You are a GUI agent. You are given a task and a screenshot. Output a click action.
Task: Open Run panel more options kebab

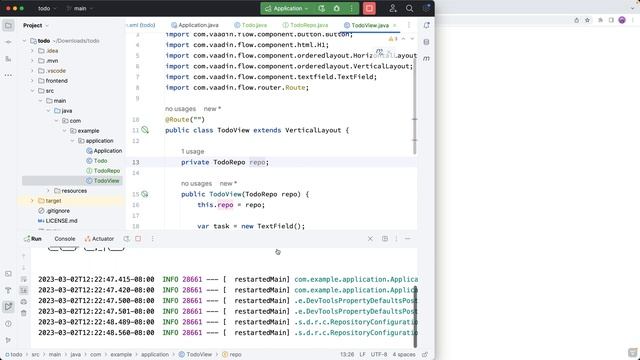click(153, 238)
